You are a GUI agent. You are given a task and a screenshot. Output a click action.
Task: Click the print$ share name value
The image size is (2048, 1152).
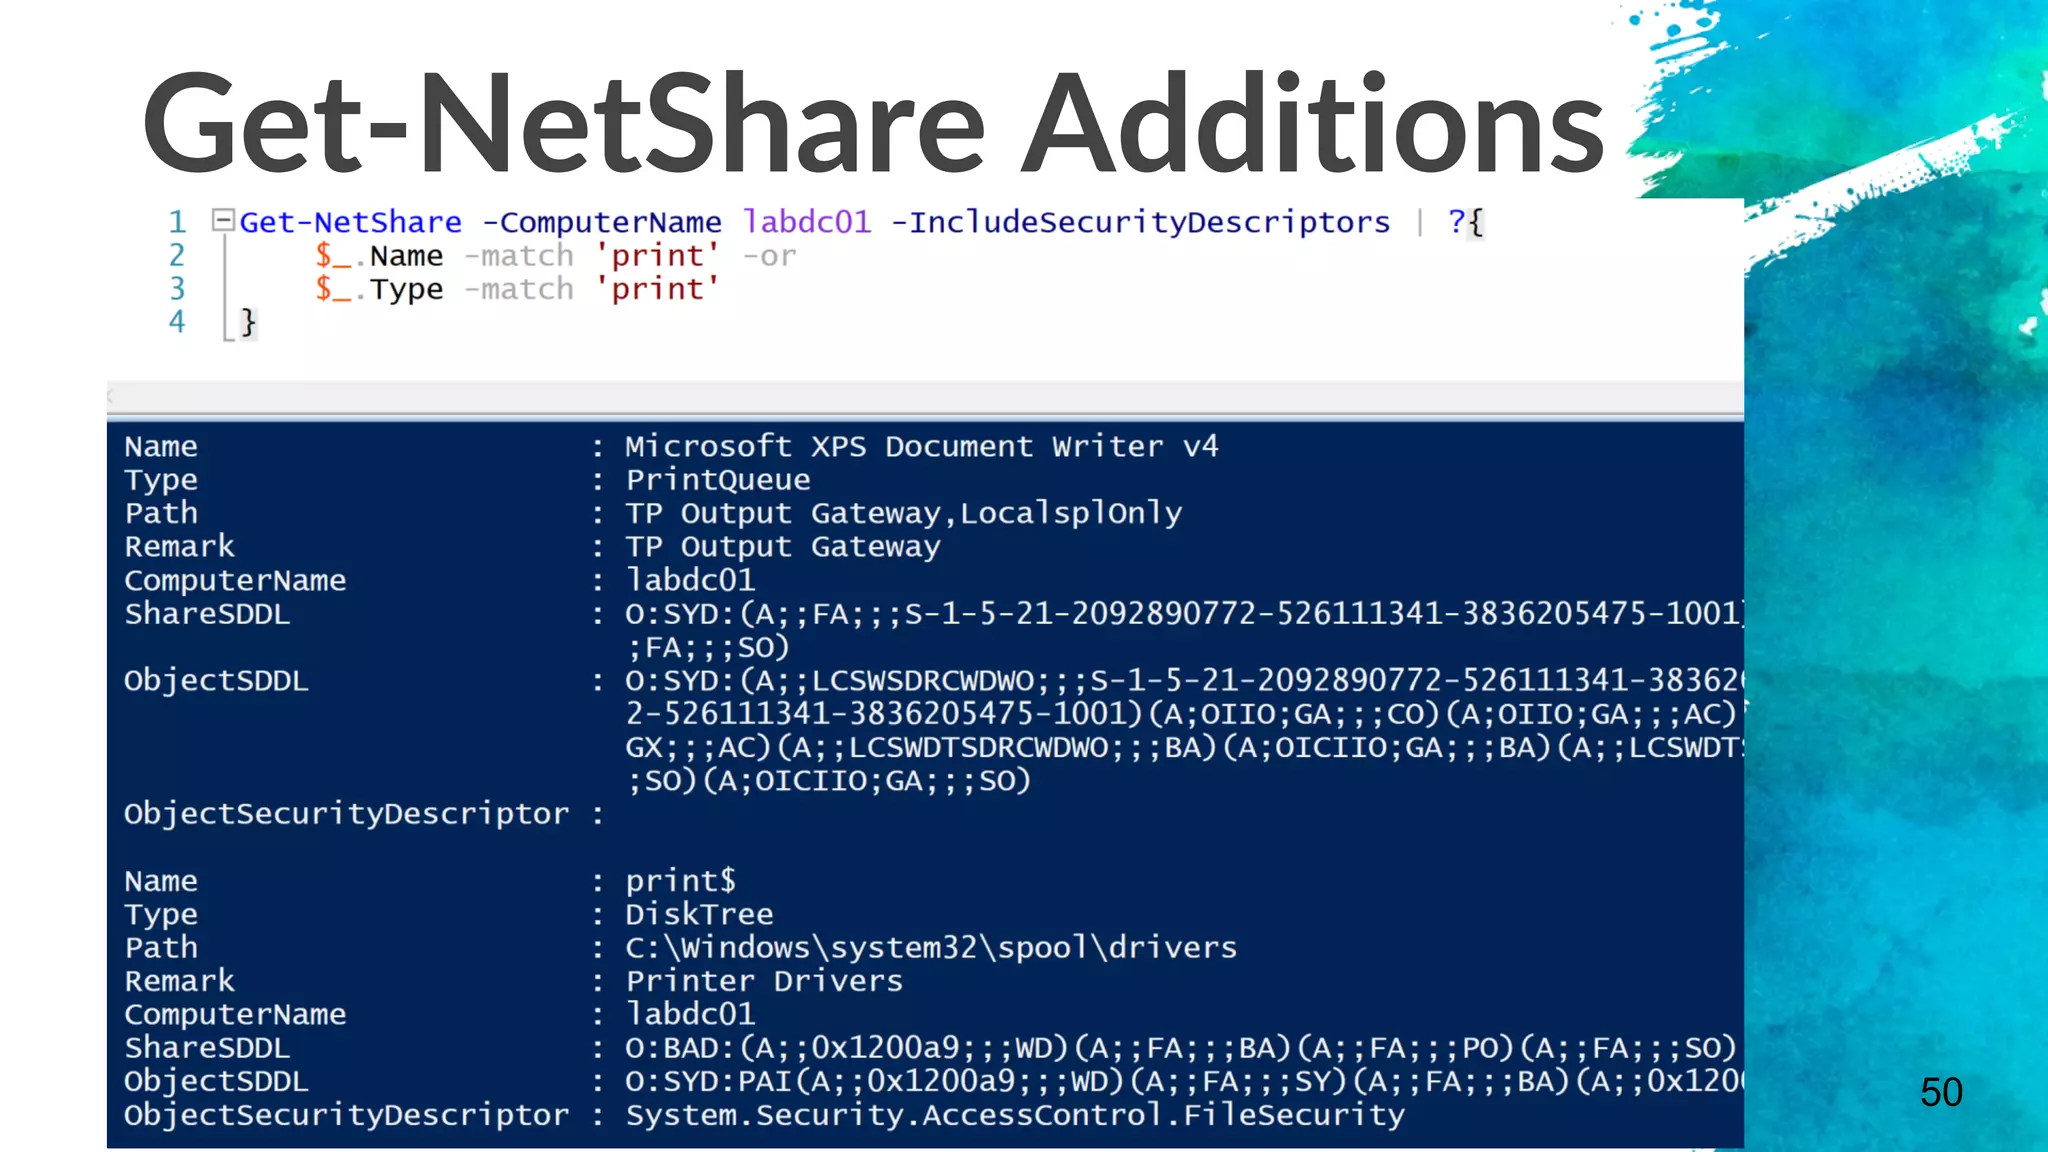pos(681,881)
